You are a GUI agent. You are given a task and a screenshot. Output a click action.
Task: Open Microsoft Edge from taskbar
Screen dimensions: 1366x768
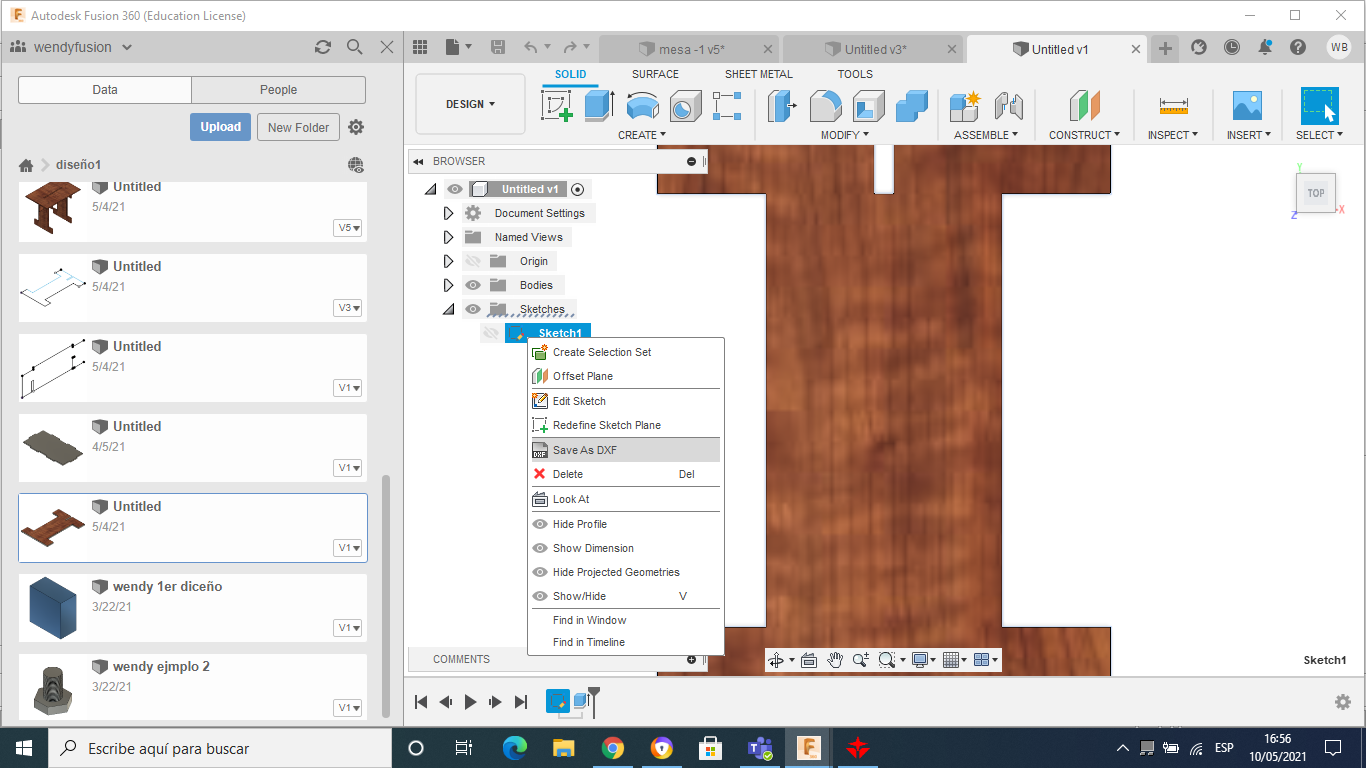click(514, 748)
